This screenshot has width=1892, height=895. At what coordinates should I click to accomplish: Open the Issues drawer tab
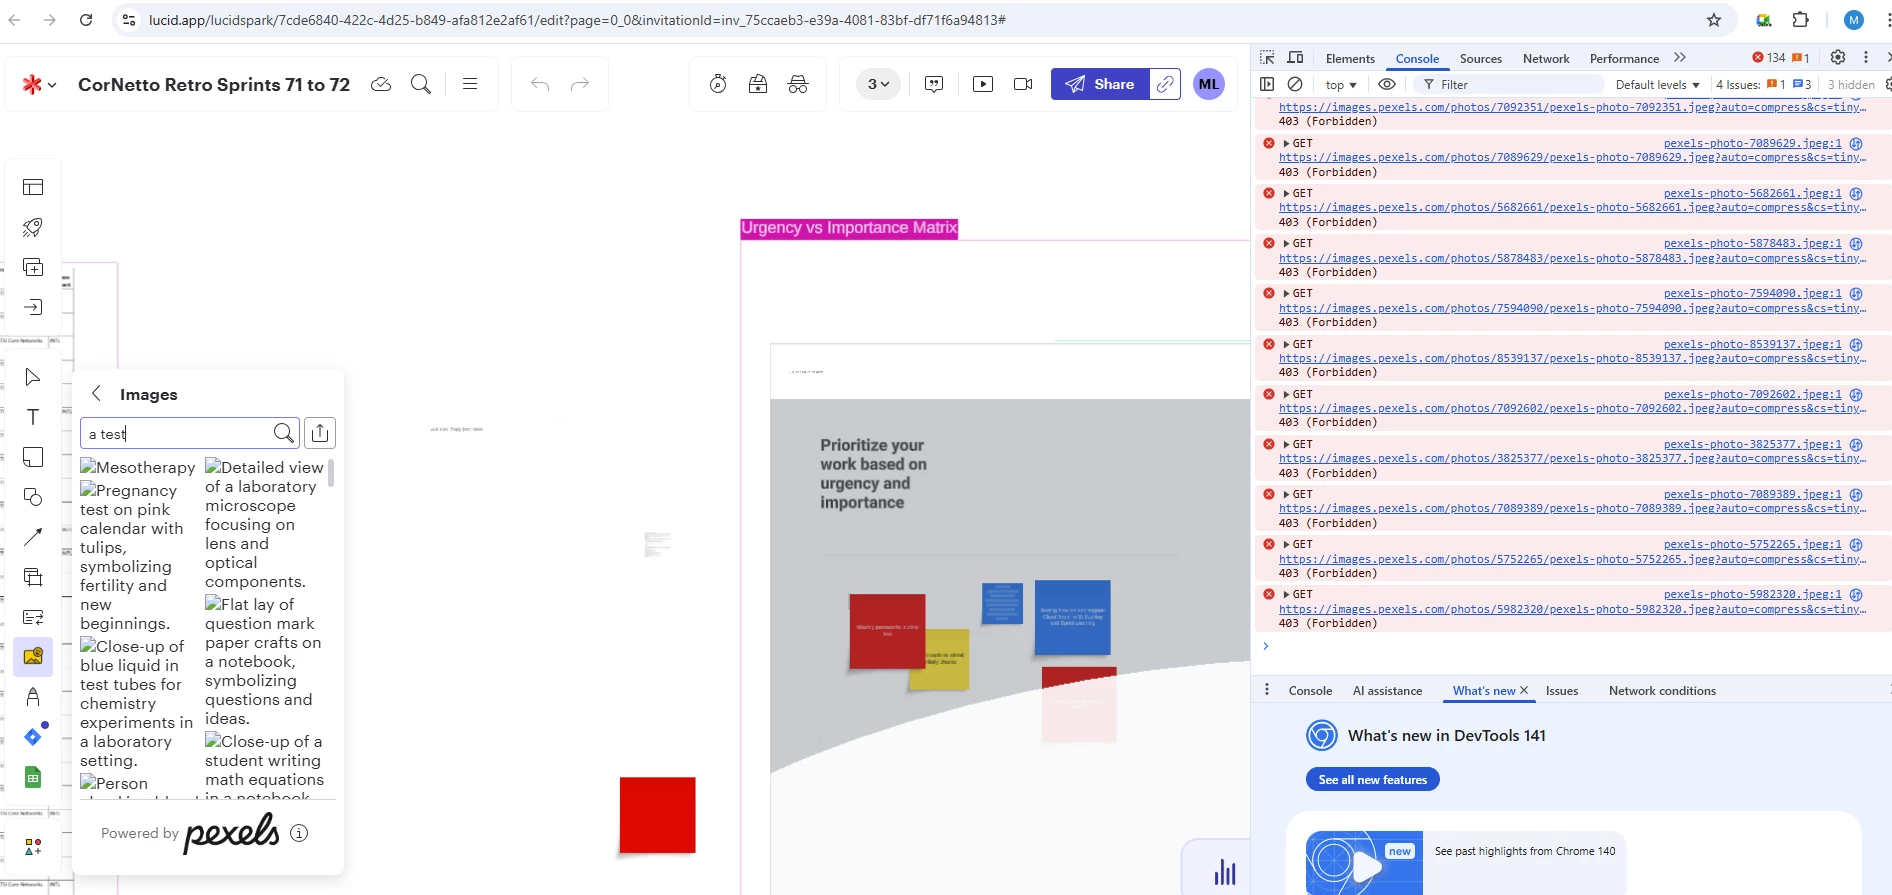tap(1561, 691)
